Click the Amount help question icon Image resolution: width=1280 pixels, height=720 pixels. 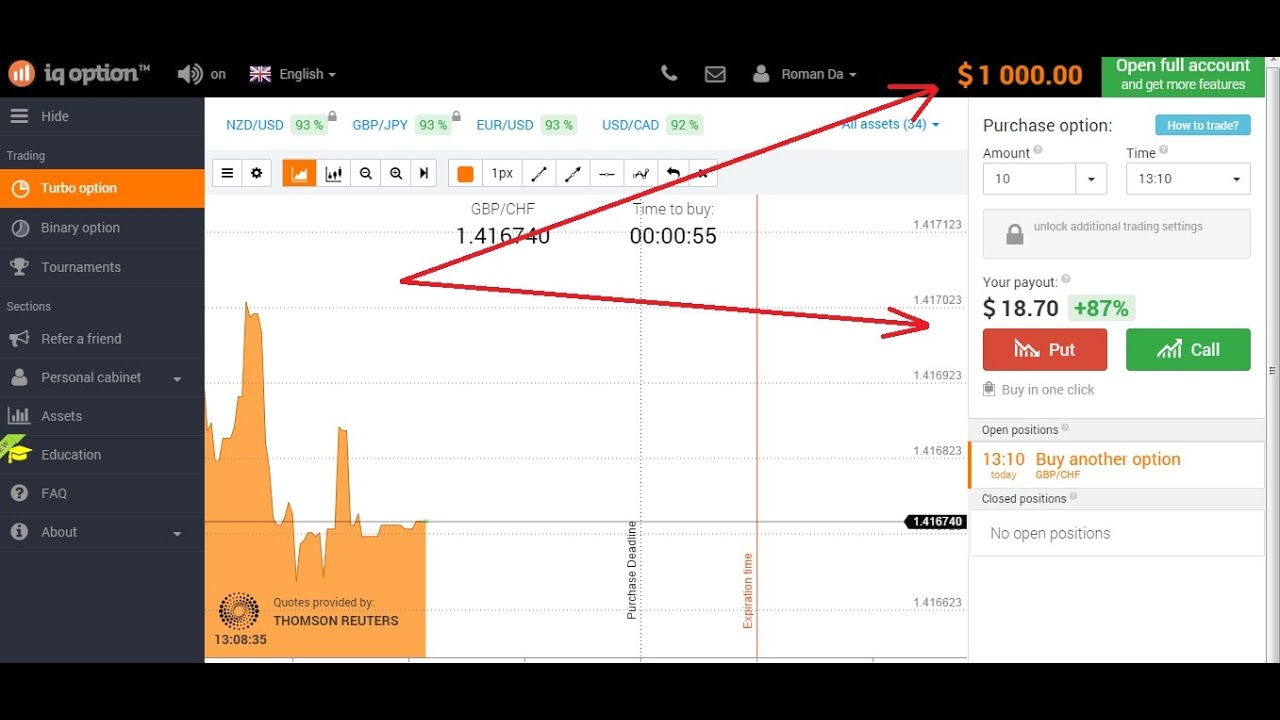tap(1037, 150)
